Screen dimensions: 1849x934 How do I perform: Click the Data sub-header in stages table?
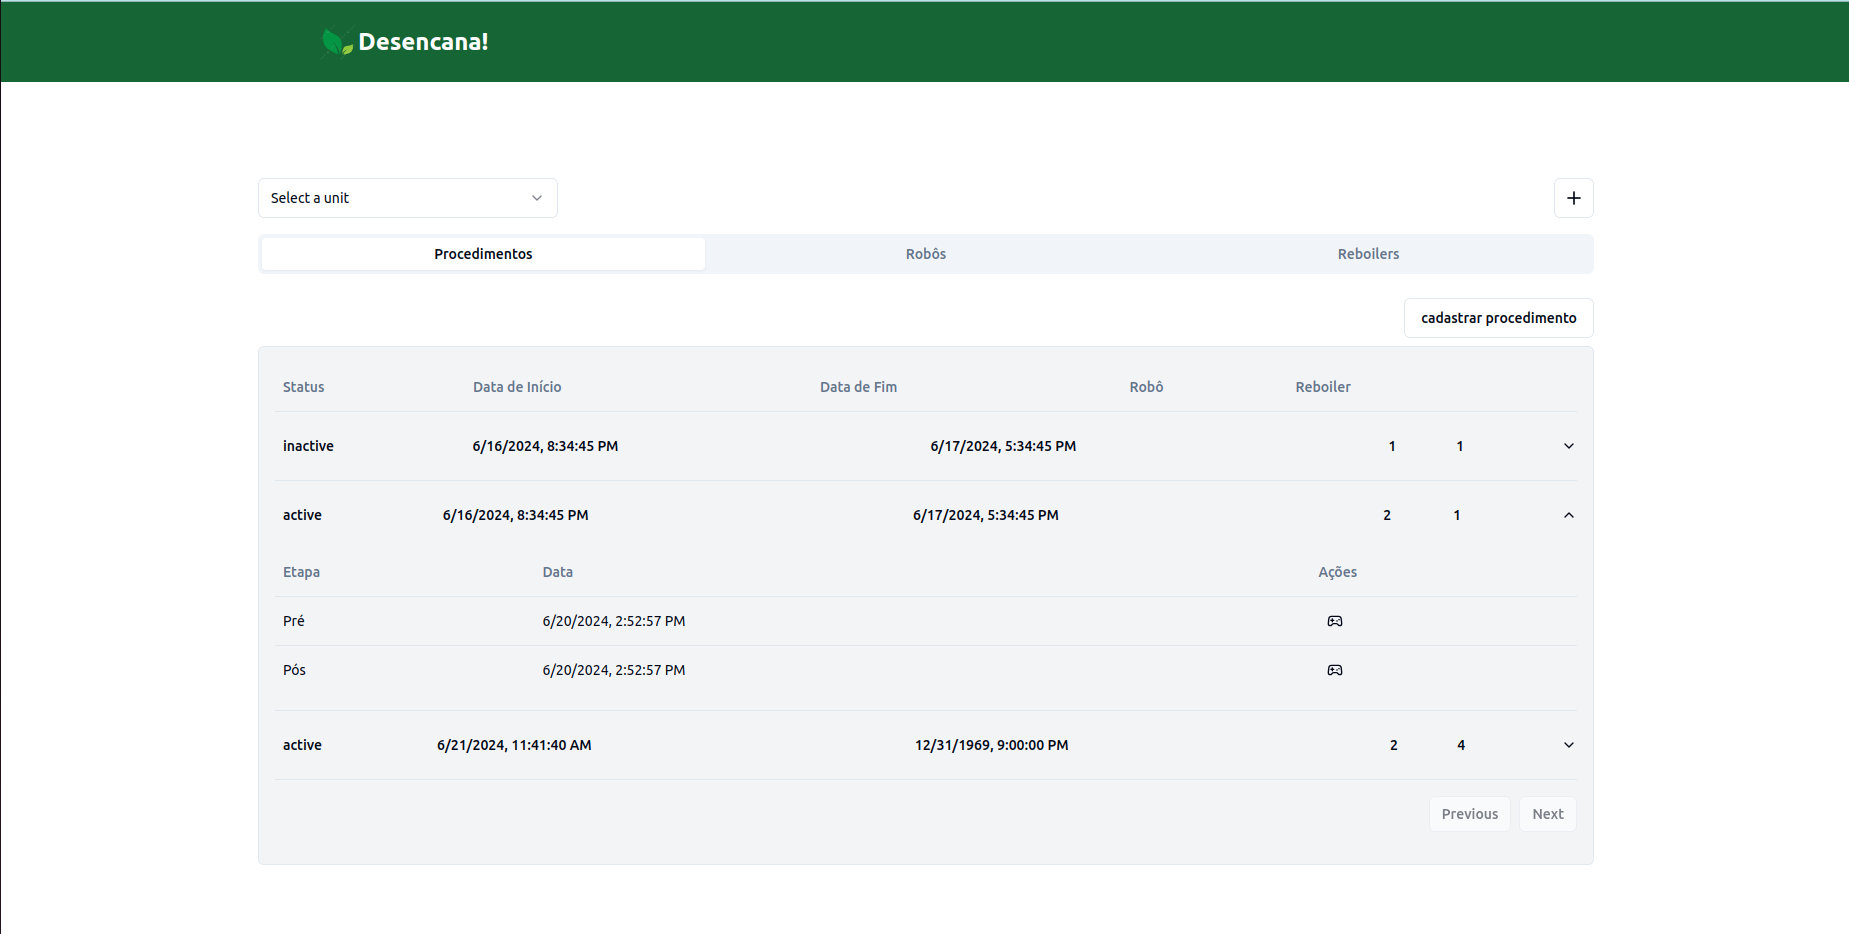557,572
